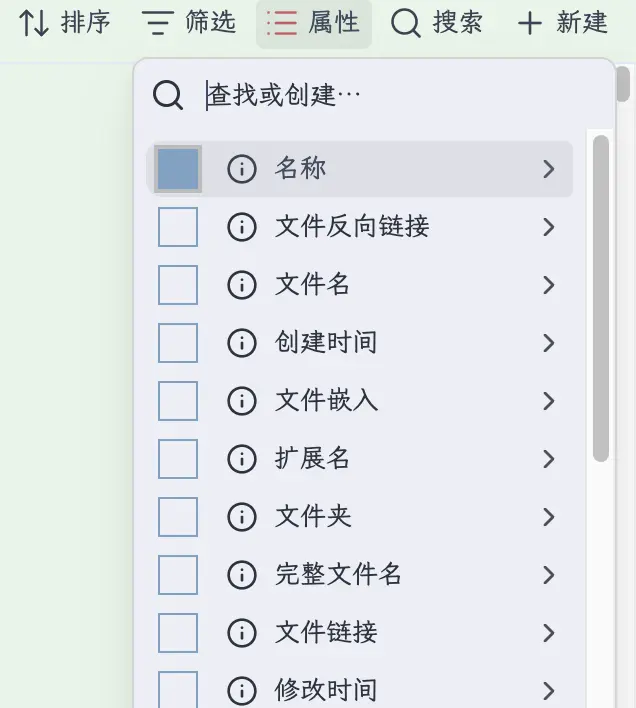Expand the 文件嵌入 submenu chevron
Image resolution: width=636 pixels, height=708 pixels.
[548, 401]
